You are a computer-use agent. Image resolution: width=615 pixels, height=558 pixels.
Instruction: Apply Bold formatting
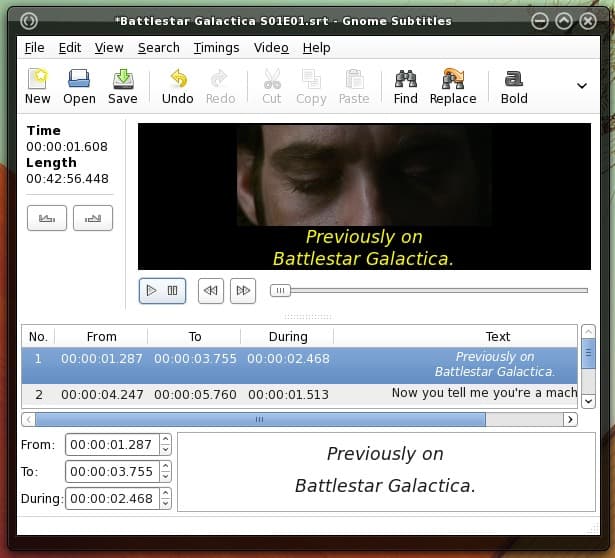514,86
